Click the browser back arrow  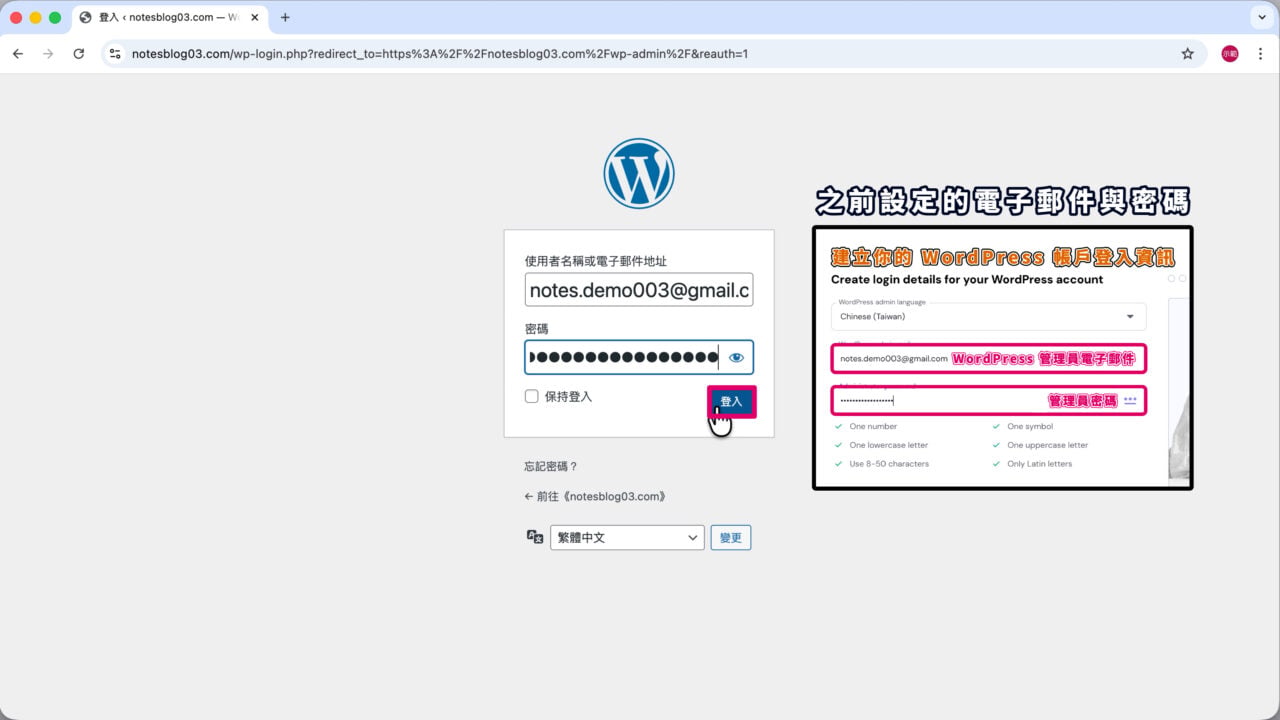[18, 54]
